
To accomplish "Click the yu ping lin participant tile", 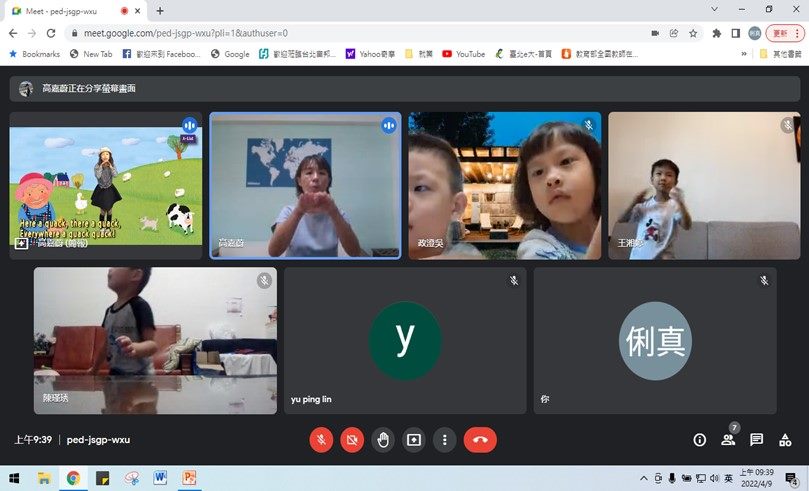I will [x=404, y=340].
